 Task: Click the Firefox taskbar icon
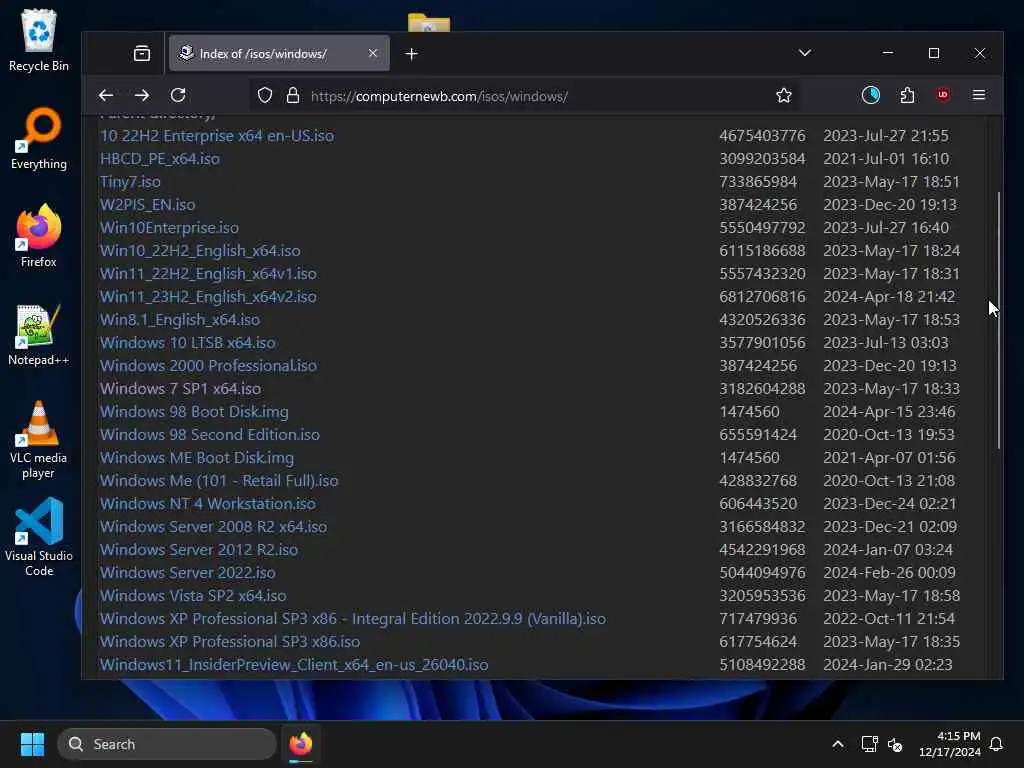tap(300, 744)
